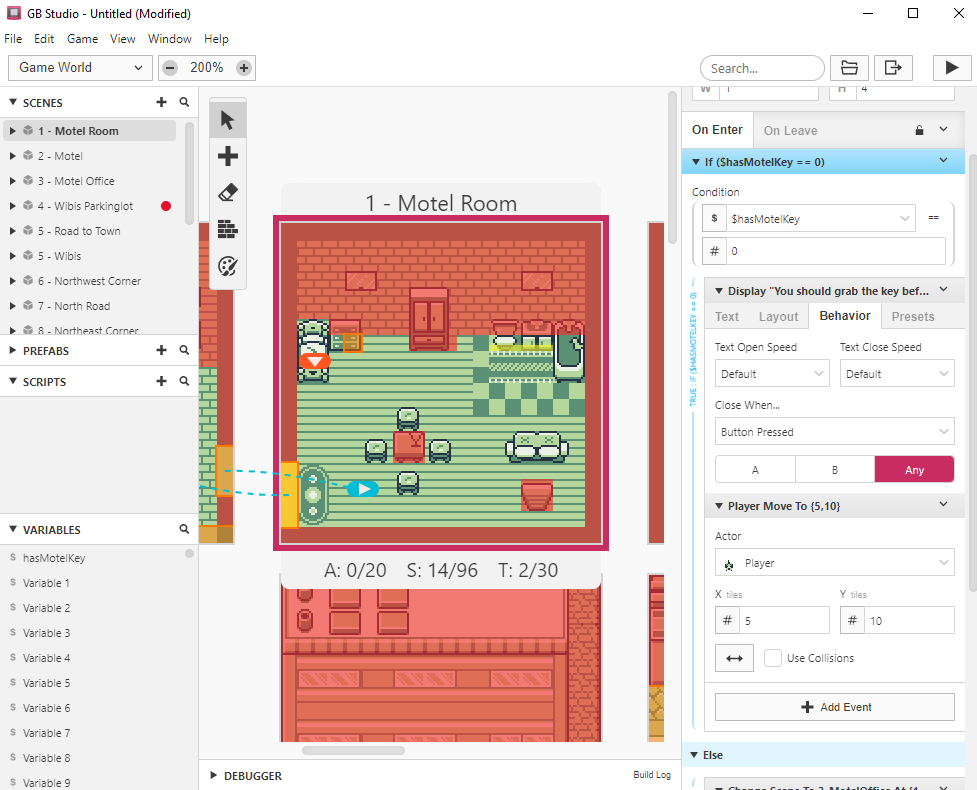The height and width of the screenshot is (790, 977).
Task: Open the Close When Button Pressed dropdown
Action: click(835, 432)
